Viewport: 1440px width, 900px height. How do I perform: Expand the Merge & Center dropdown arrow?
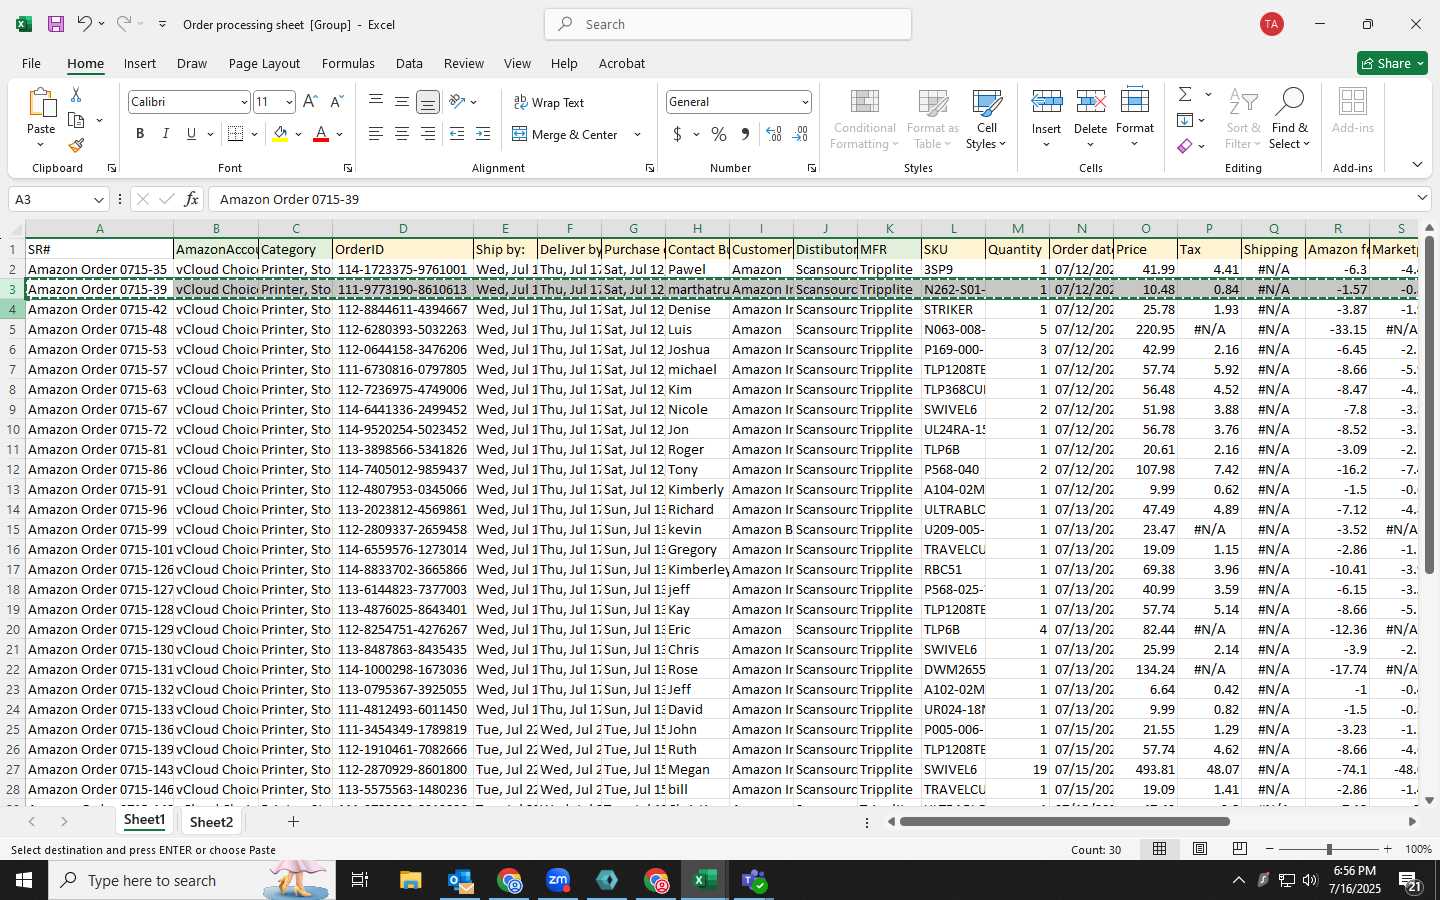coord(637,135)
